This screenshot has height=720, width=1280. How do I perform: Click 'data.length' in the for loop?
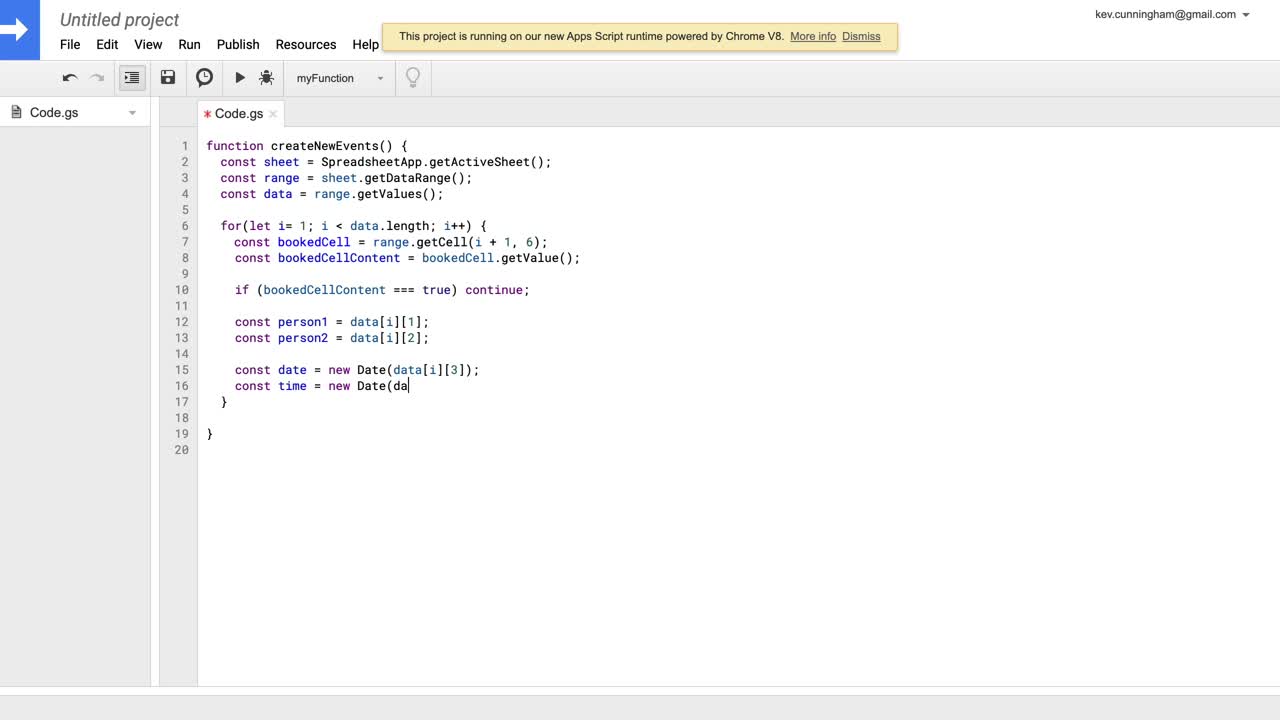(x=389, y=226)
